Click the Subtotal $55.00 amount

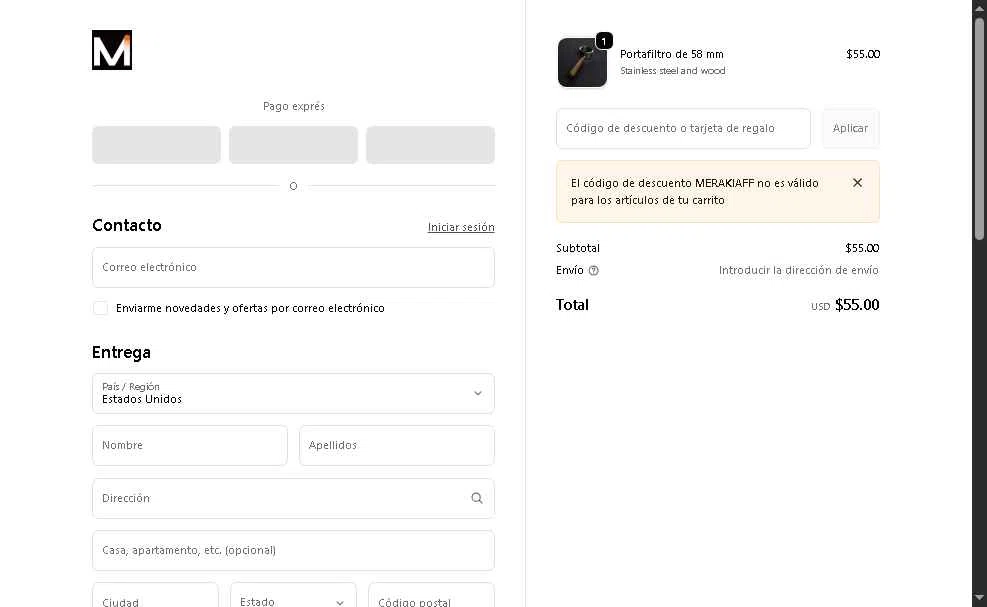862,248
